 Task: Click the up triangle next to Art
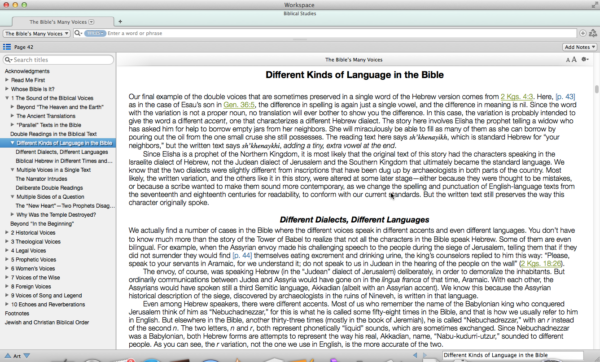7,355
